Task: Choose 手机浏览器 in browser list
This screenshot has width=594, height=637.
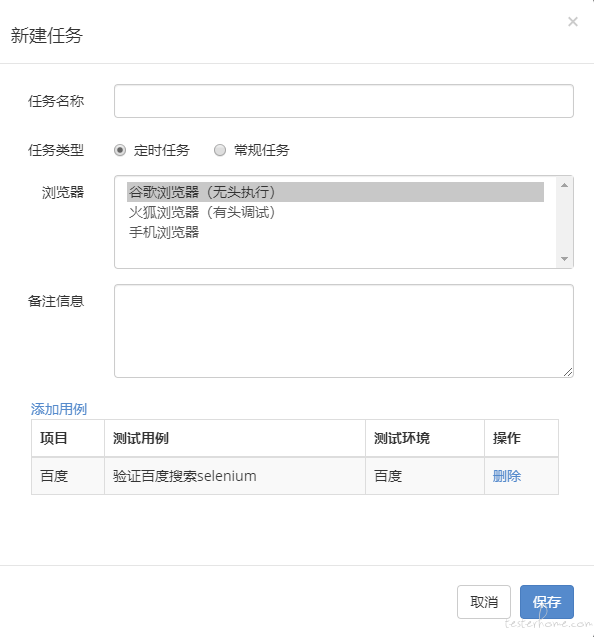Action: tap(335, 232)
